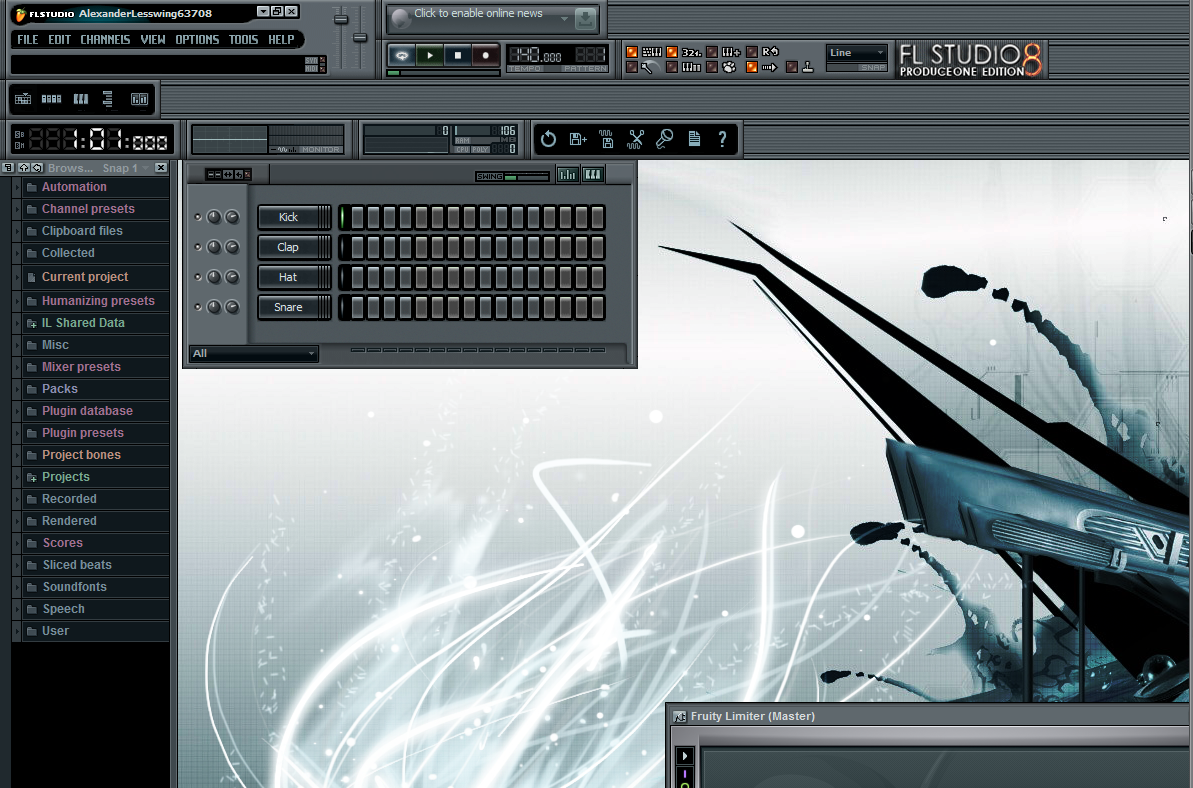
Task: Toggle wait for input paw switch
Action: click(x=712, y=67)
